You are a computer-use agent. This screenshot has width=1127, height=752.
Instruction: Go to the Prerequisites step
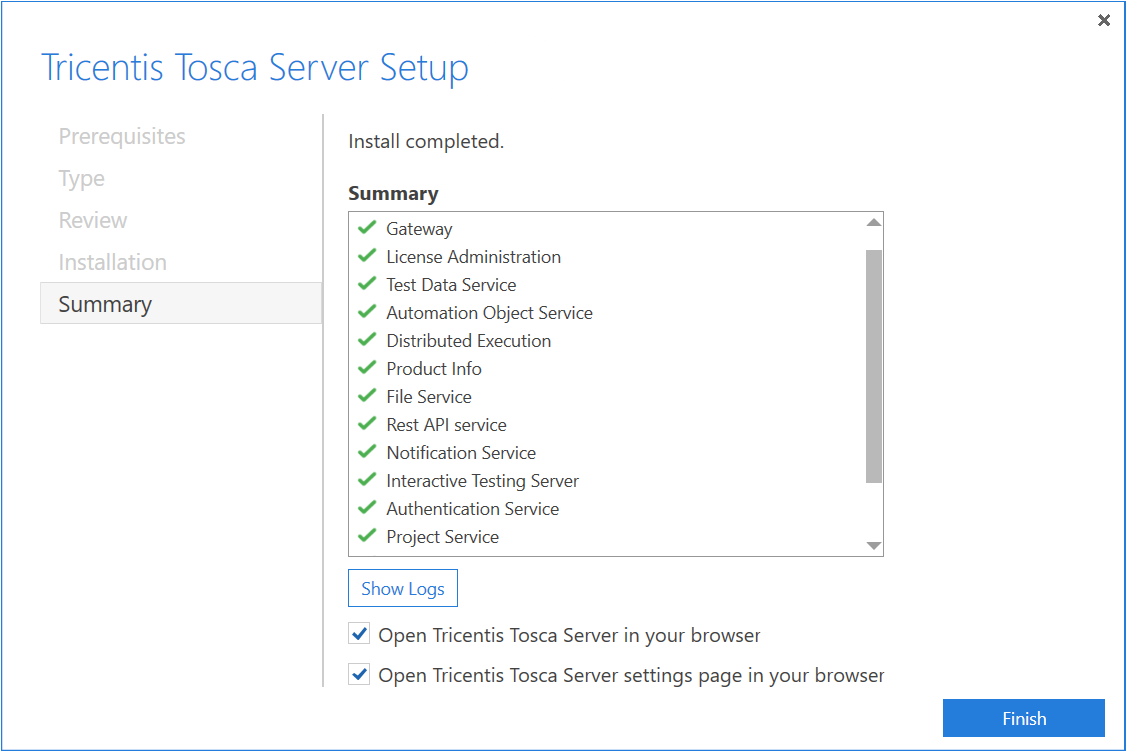(x=122, y=136)
